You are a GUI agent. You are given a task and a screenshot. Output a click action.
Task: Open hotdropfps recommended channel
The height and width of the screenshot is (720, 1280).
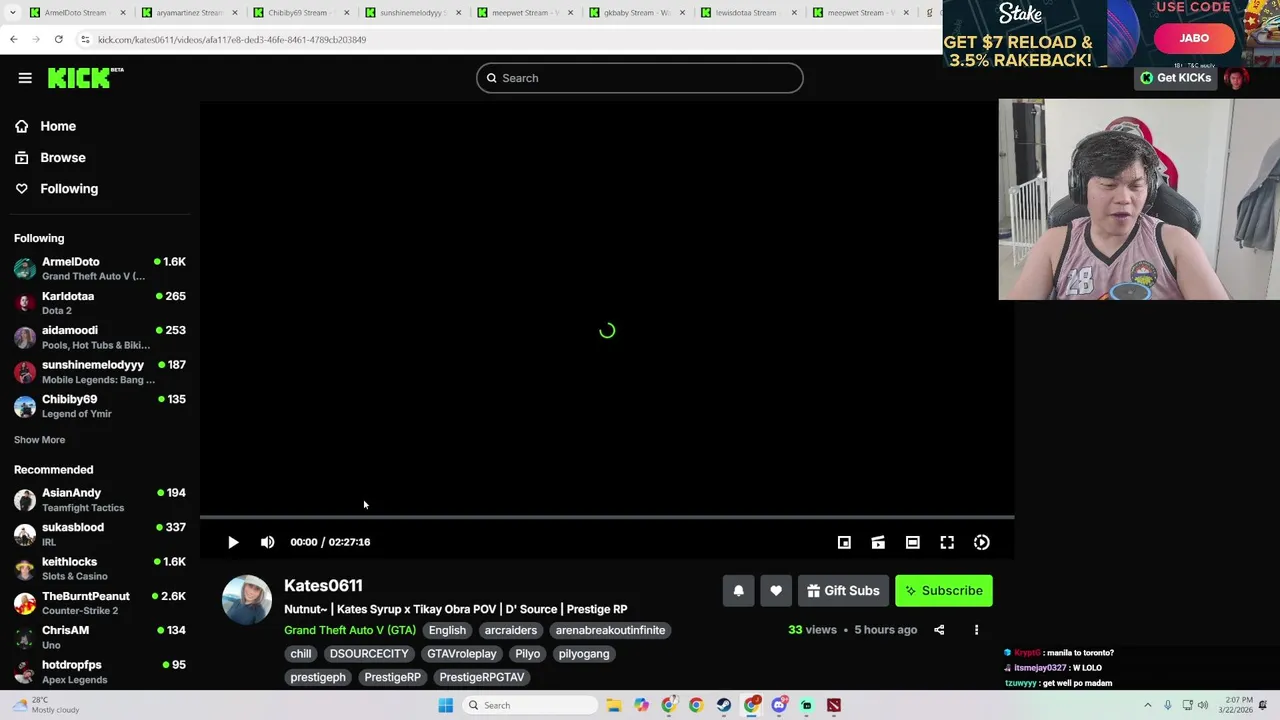(100, 672)
